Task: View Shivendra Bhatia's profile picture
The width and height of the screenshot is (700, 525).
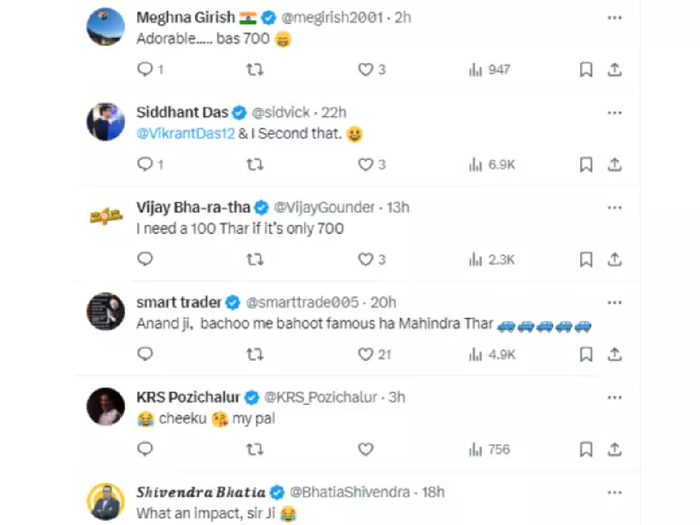Action: pyautogui.click(x=106, y=501)
